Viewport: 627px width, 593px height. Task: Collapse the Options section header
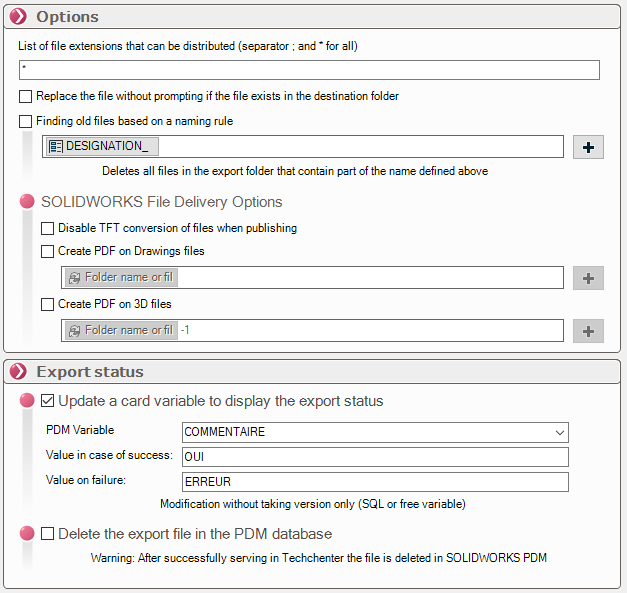tap(68, 16)
